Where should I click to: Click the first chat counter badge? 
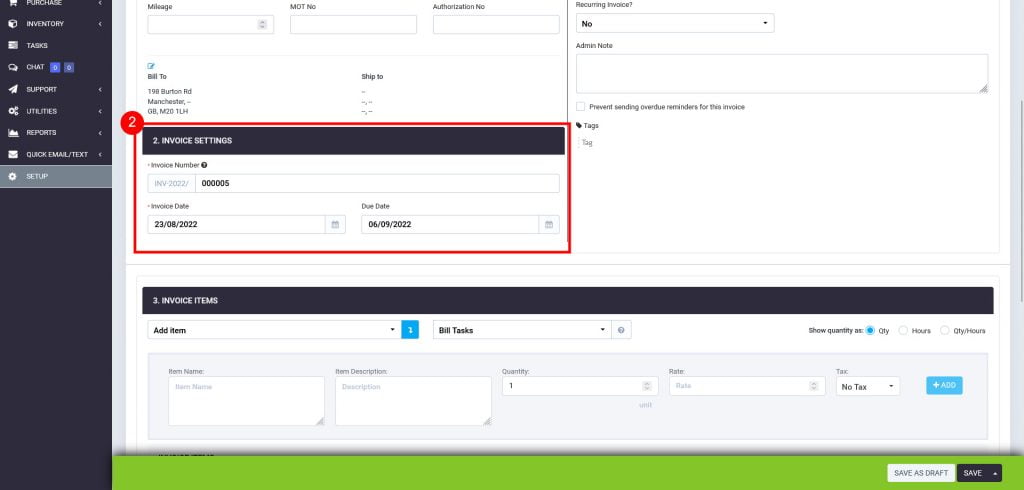click(55, 67)
